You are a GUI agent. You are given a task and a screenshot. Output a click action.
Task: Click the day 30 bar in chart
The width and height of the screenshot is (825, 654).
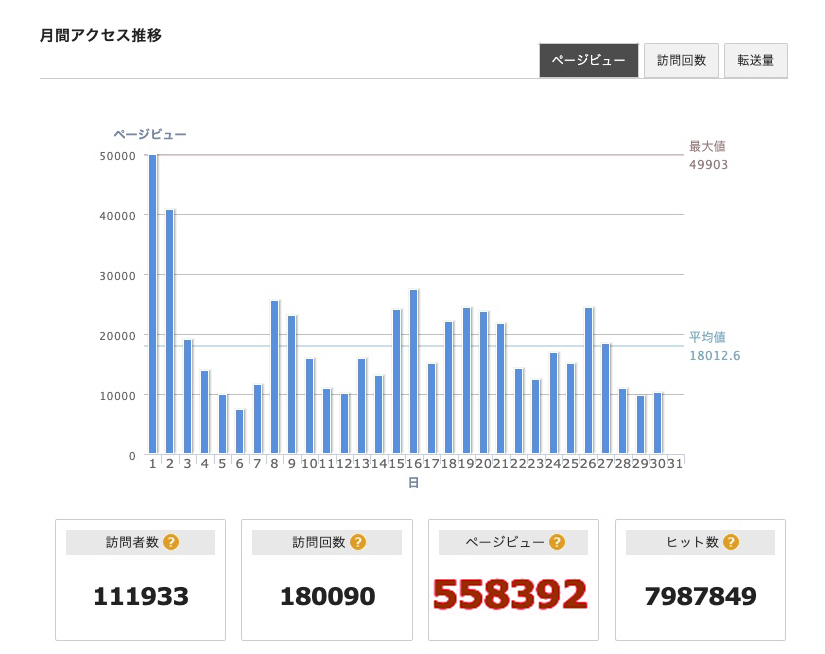(657, 423)
